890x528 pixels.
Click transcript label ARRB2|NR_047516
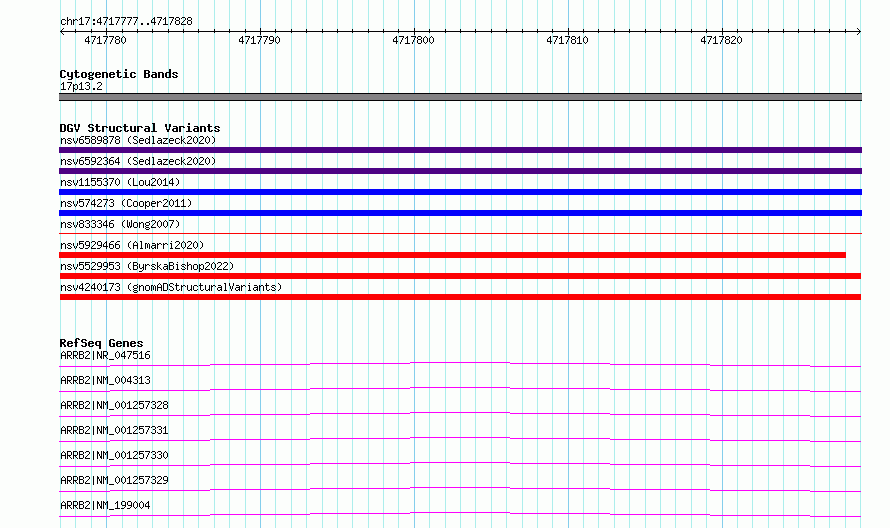[x=105, y=355]
